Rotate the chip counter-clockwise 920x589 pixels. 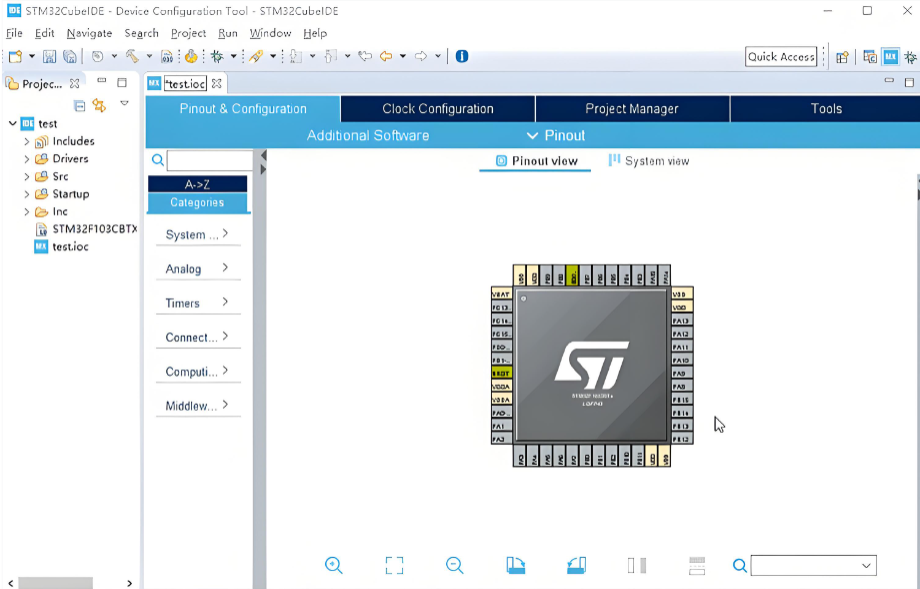[577, 565]
